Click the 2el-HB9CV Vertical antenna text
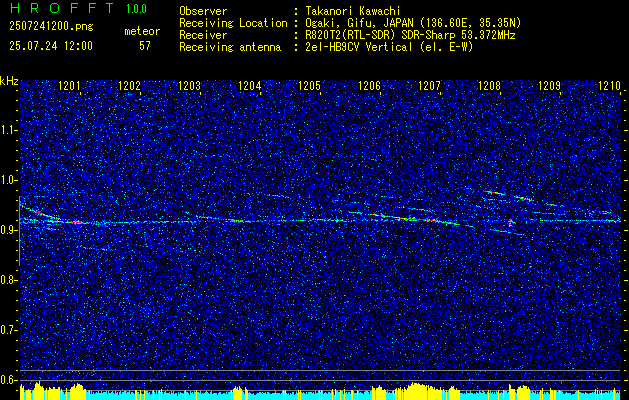This screenshot has height=400, width=629. [388, 47]
